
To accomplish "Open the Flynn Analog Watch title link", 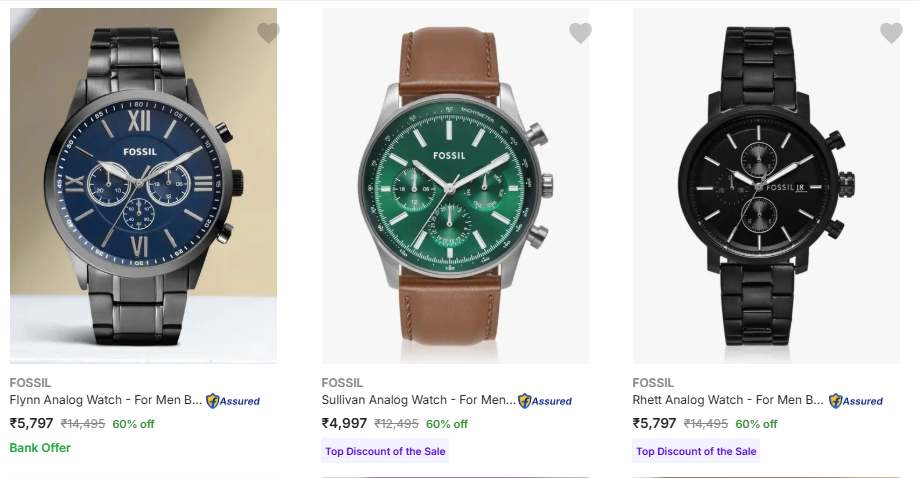I will [105, 400].
